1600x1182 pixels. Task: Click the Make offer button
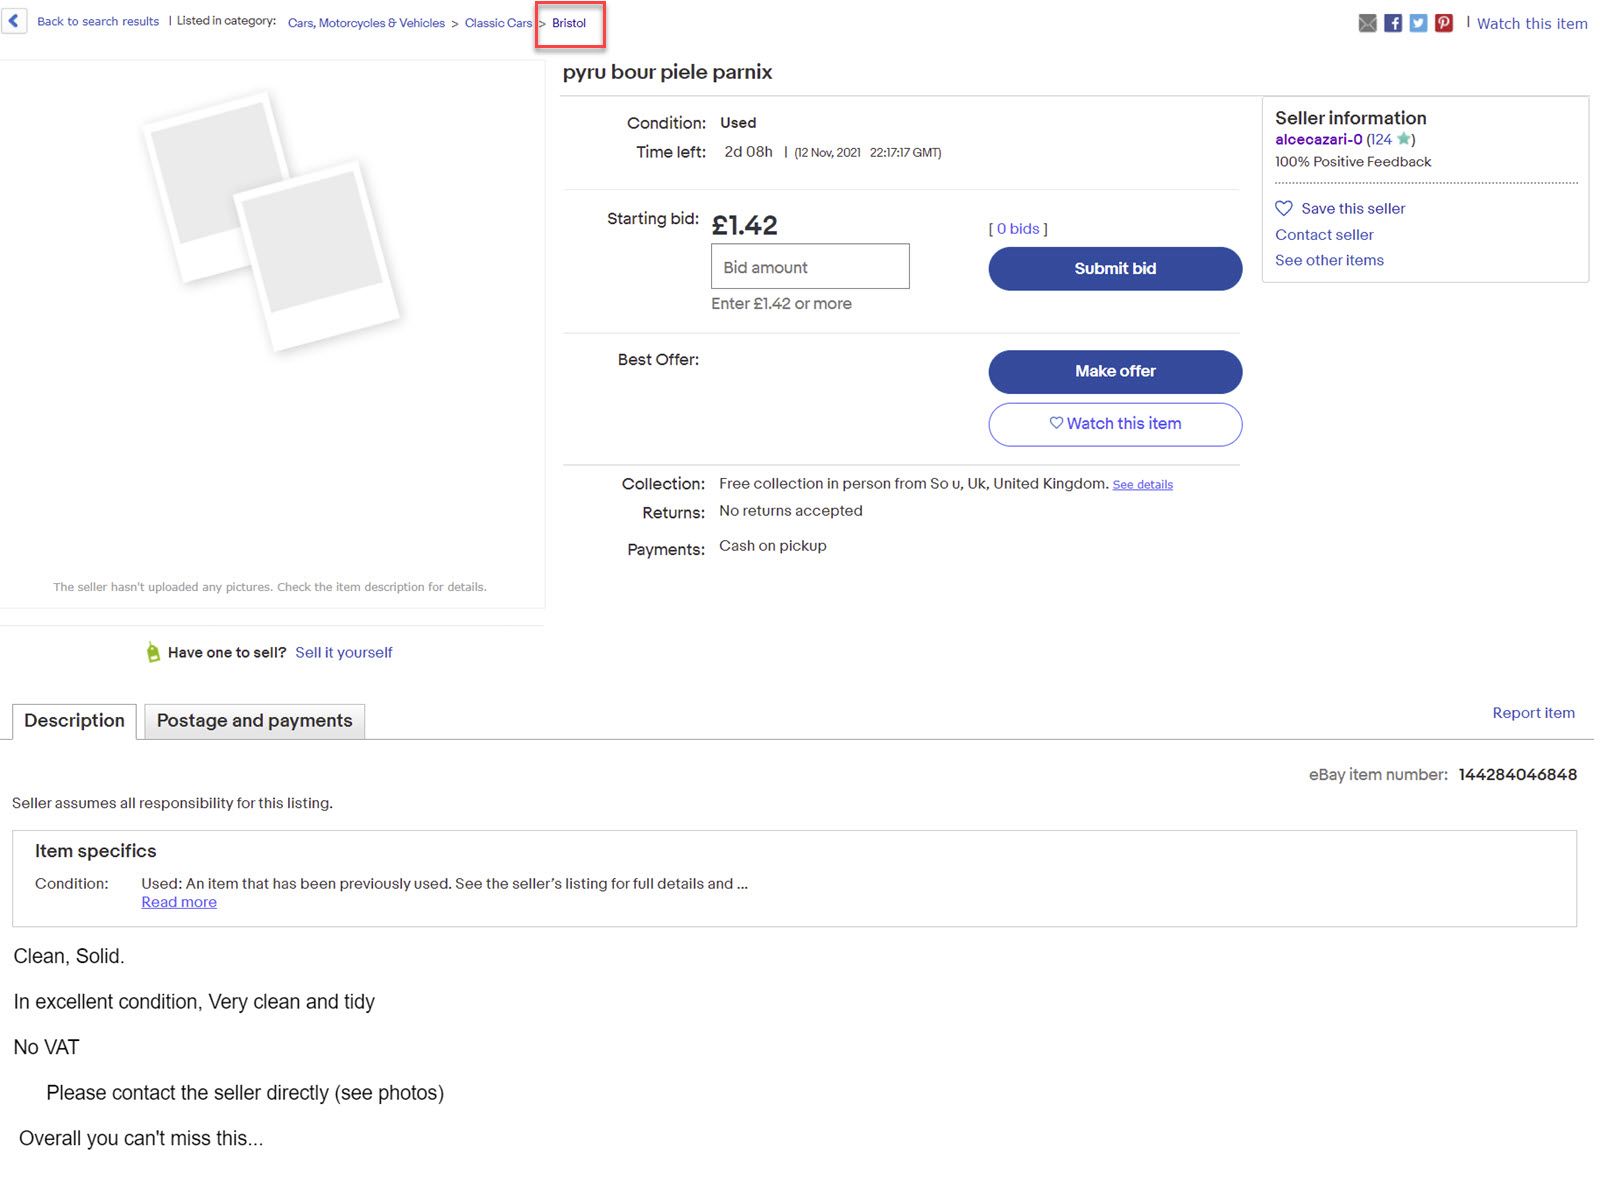[x=1115, y=371]
